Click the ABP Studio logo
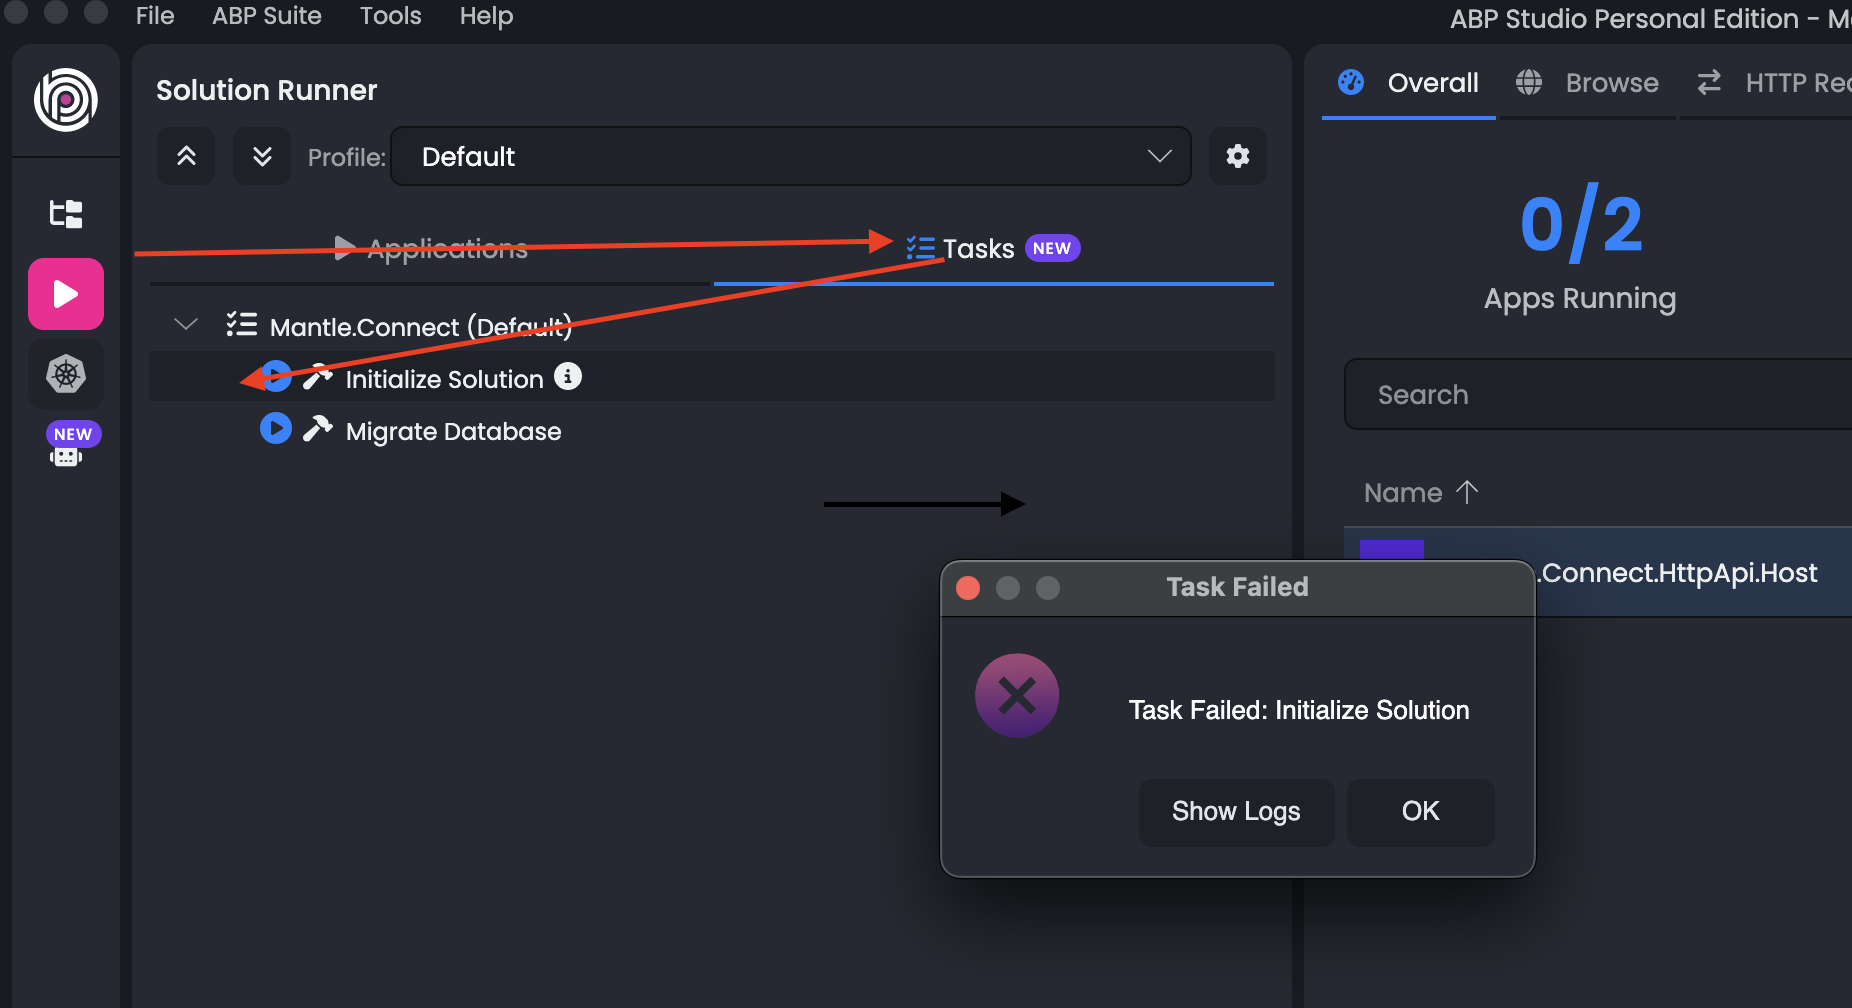The height and width of the screenshot is (1008, 1852). click(x=66, y=100)
